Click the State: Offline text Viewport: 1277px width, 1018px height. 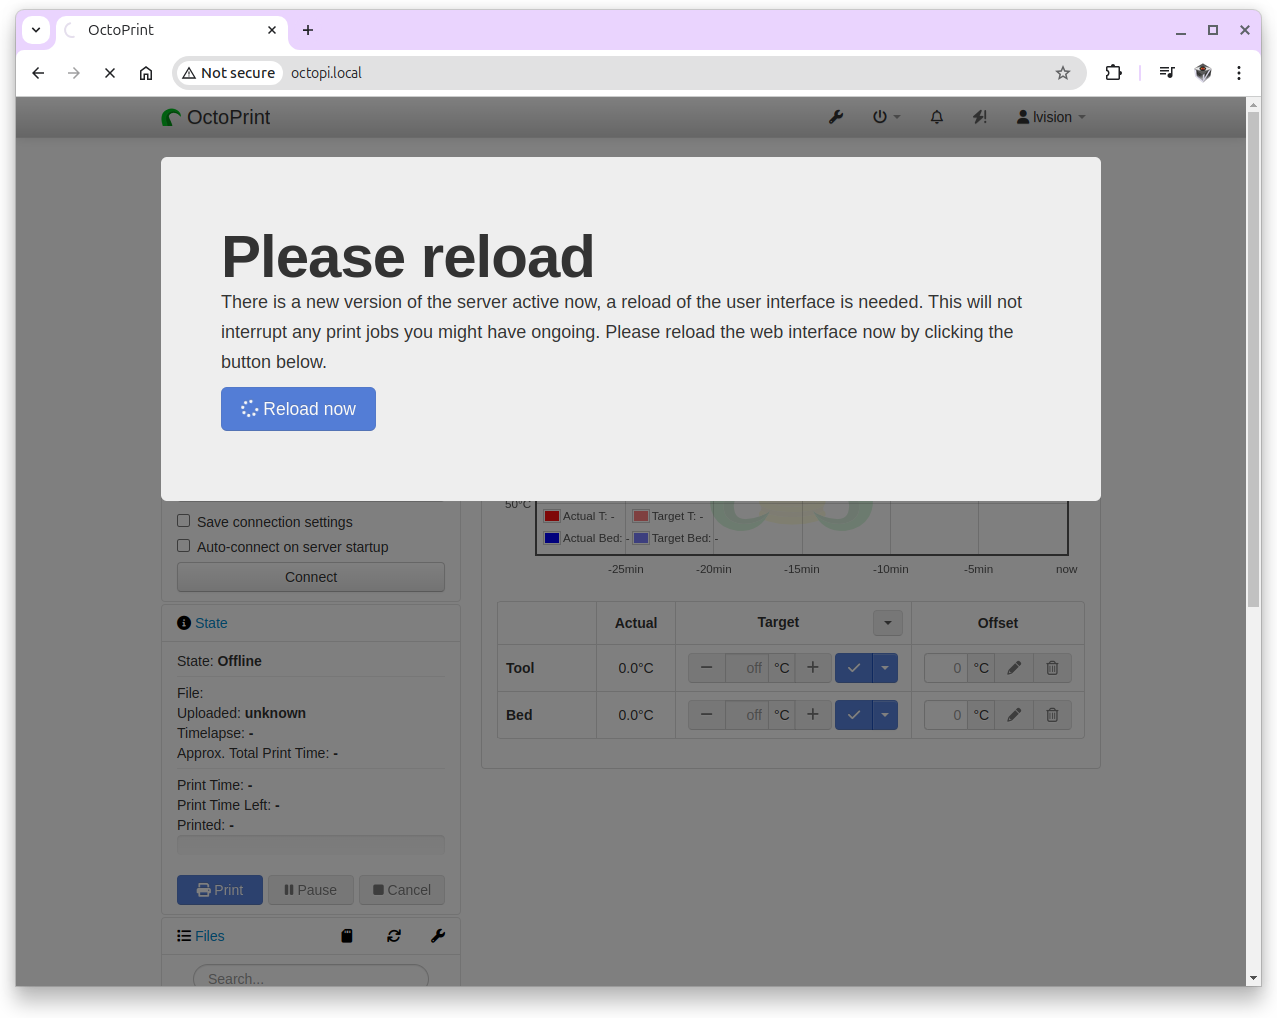219,661
